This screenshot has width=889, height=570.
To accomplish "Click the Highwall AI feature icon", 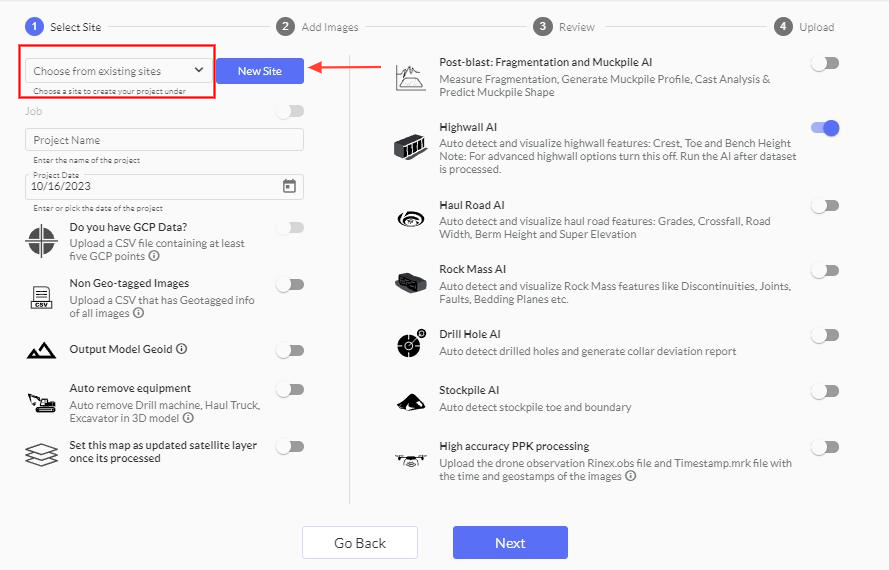I will [411, 147].
